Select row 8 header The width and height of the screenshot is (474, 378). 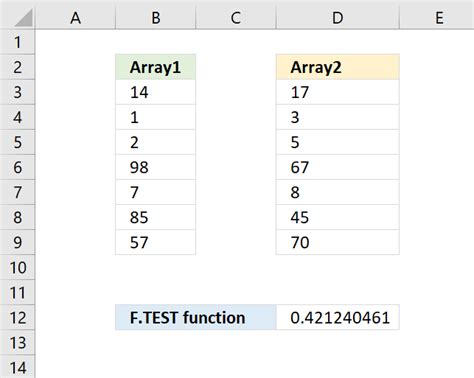point(17,217)
